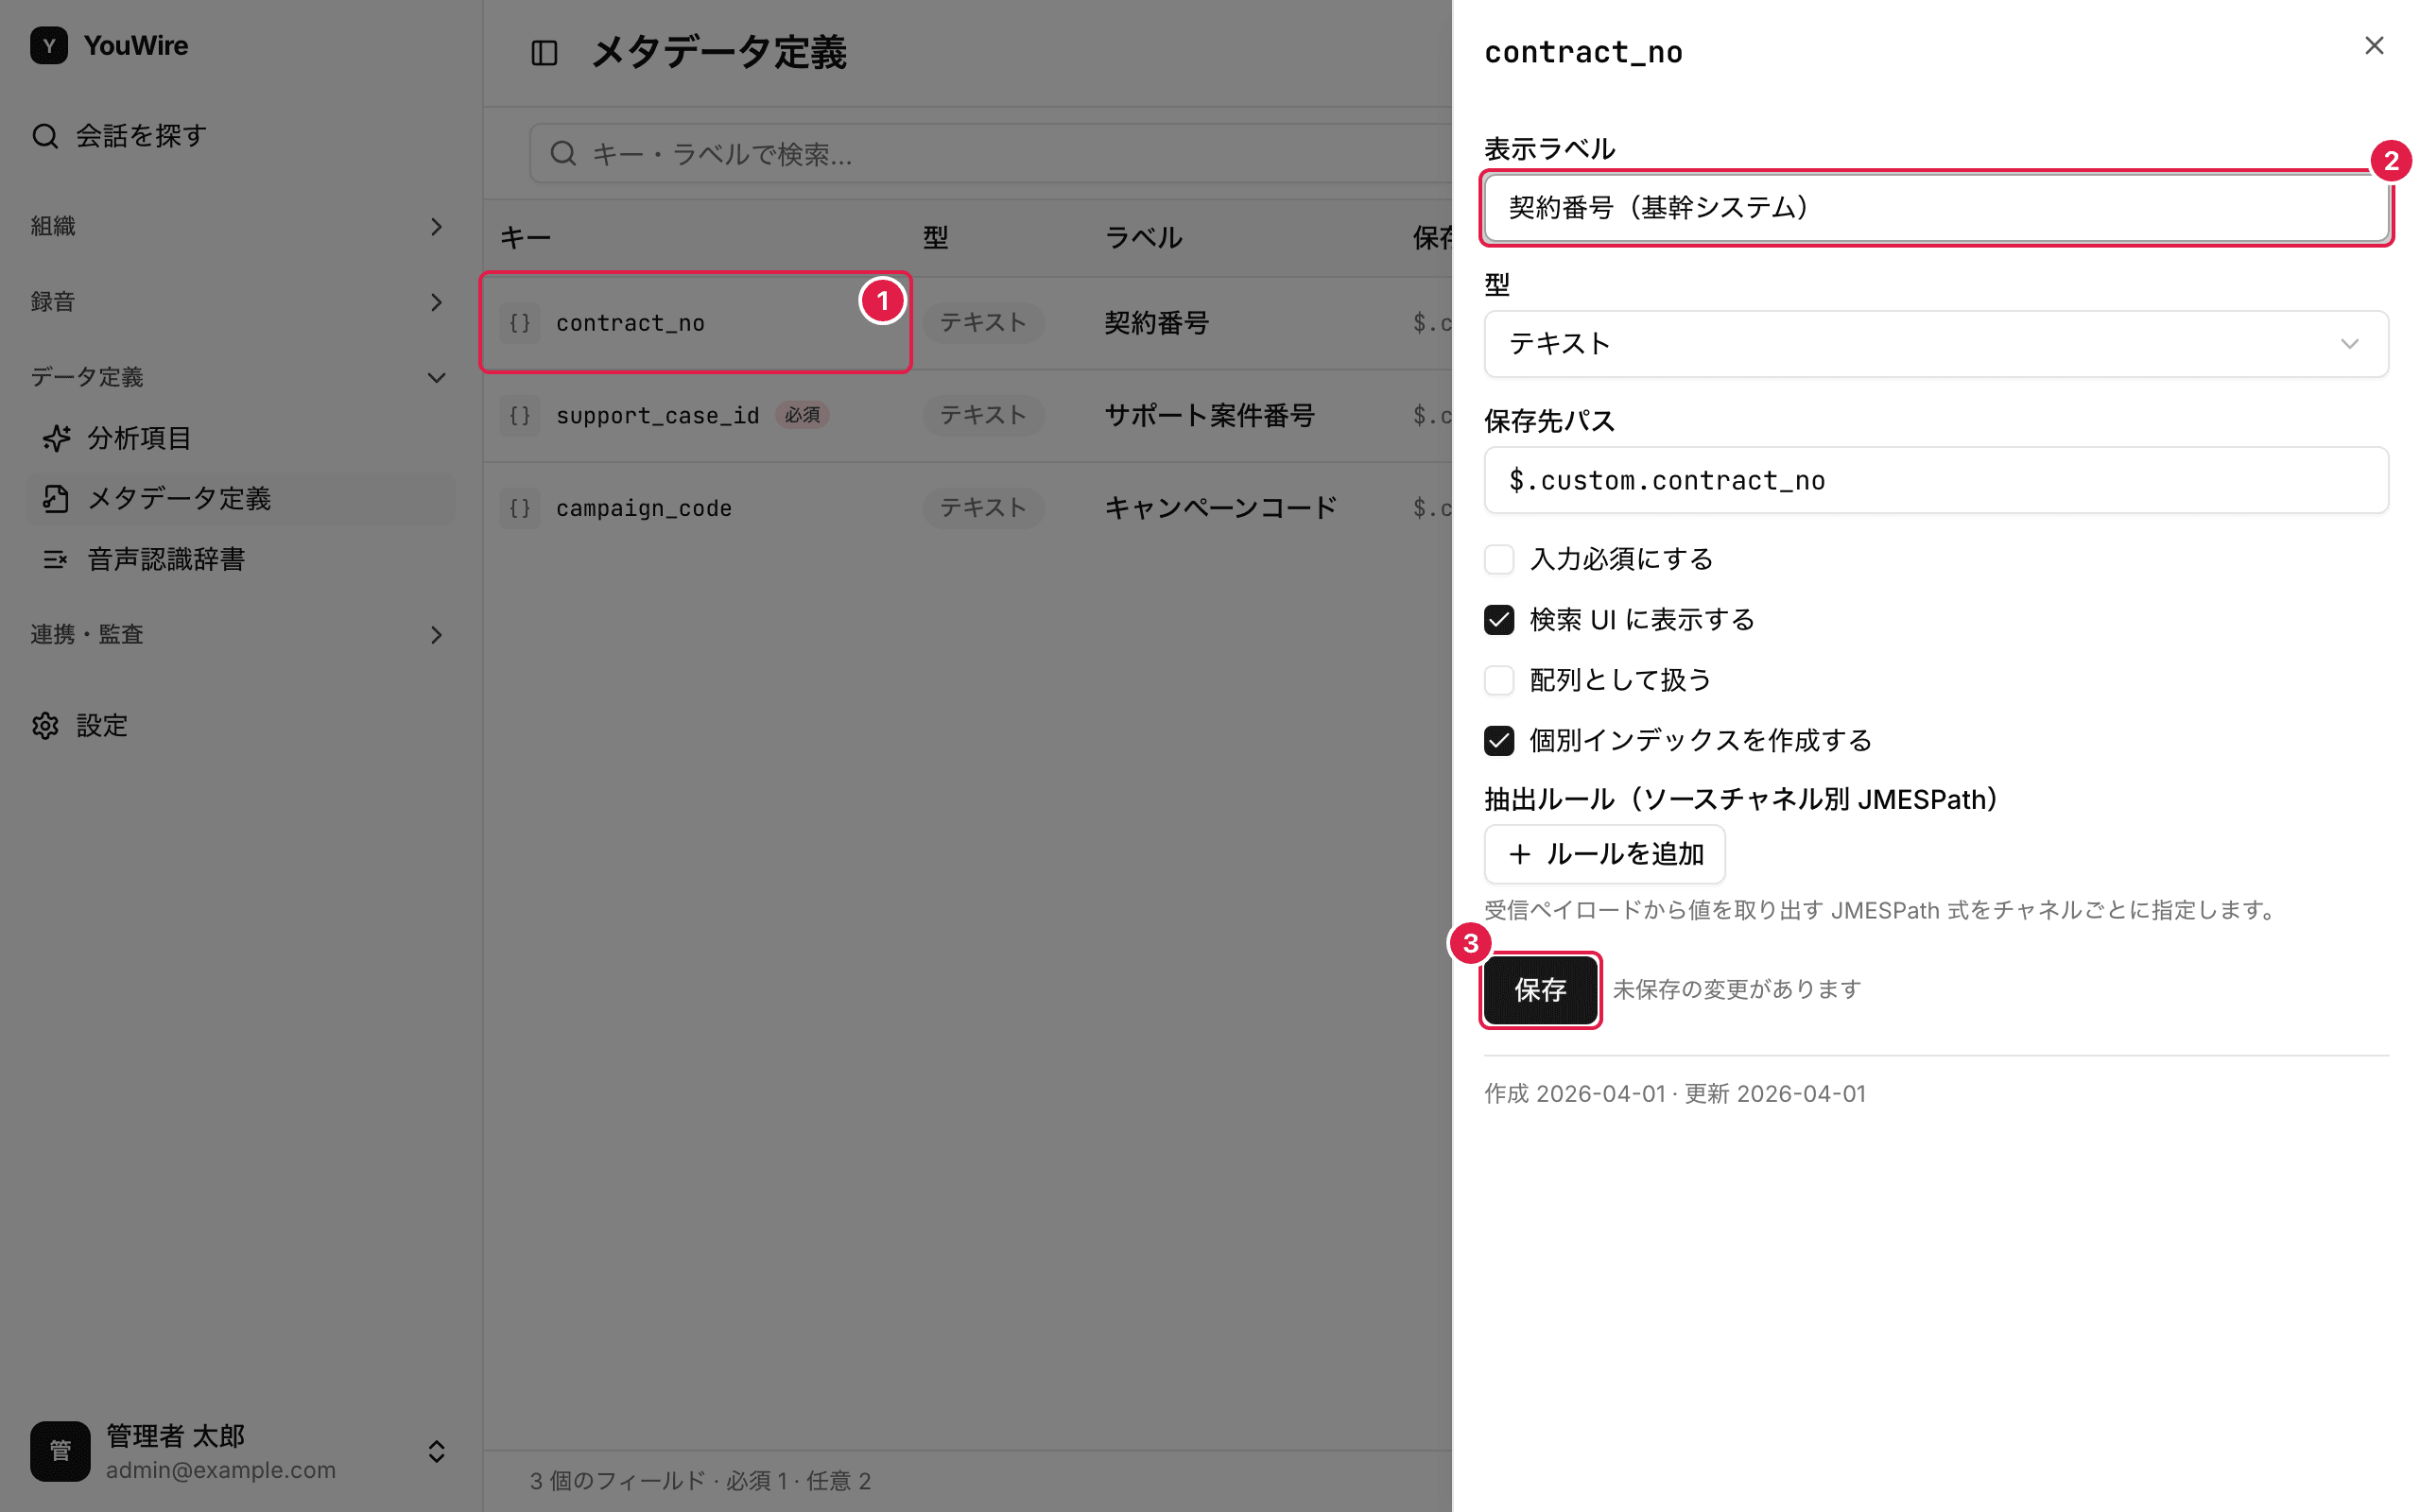Image resolution: width=2420 pixels, height=1512 pixels.
Task: Click braces icon of contract_no row
Action: pyautogui.click(x=520, y=323)
